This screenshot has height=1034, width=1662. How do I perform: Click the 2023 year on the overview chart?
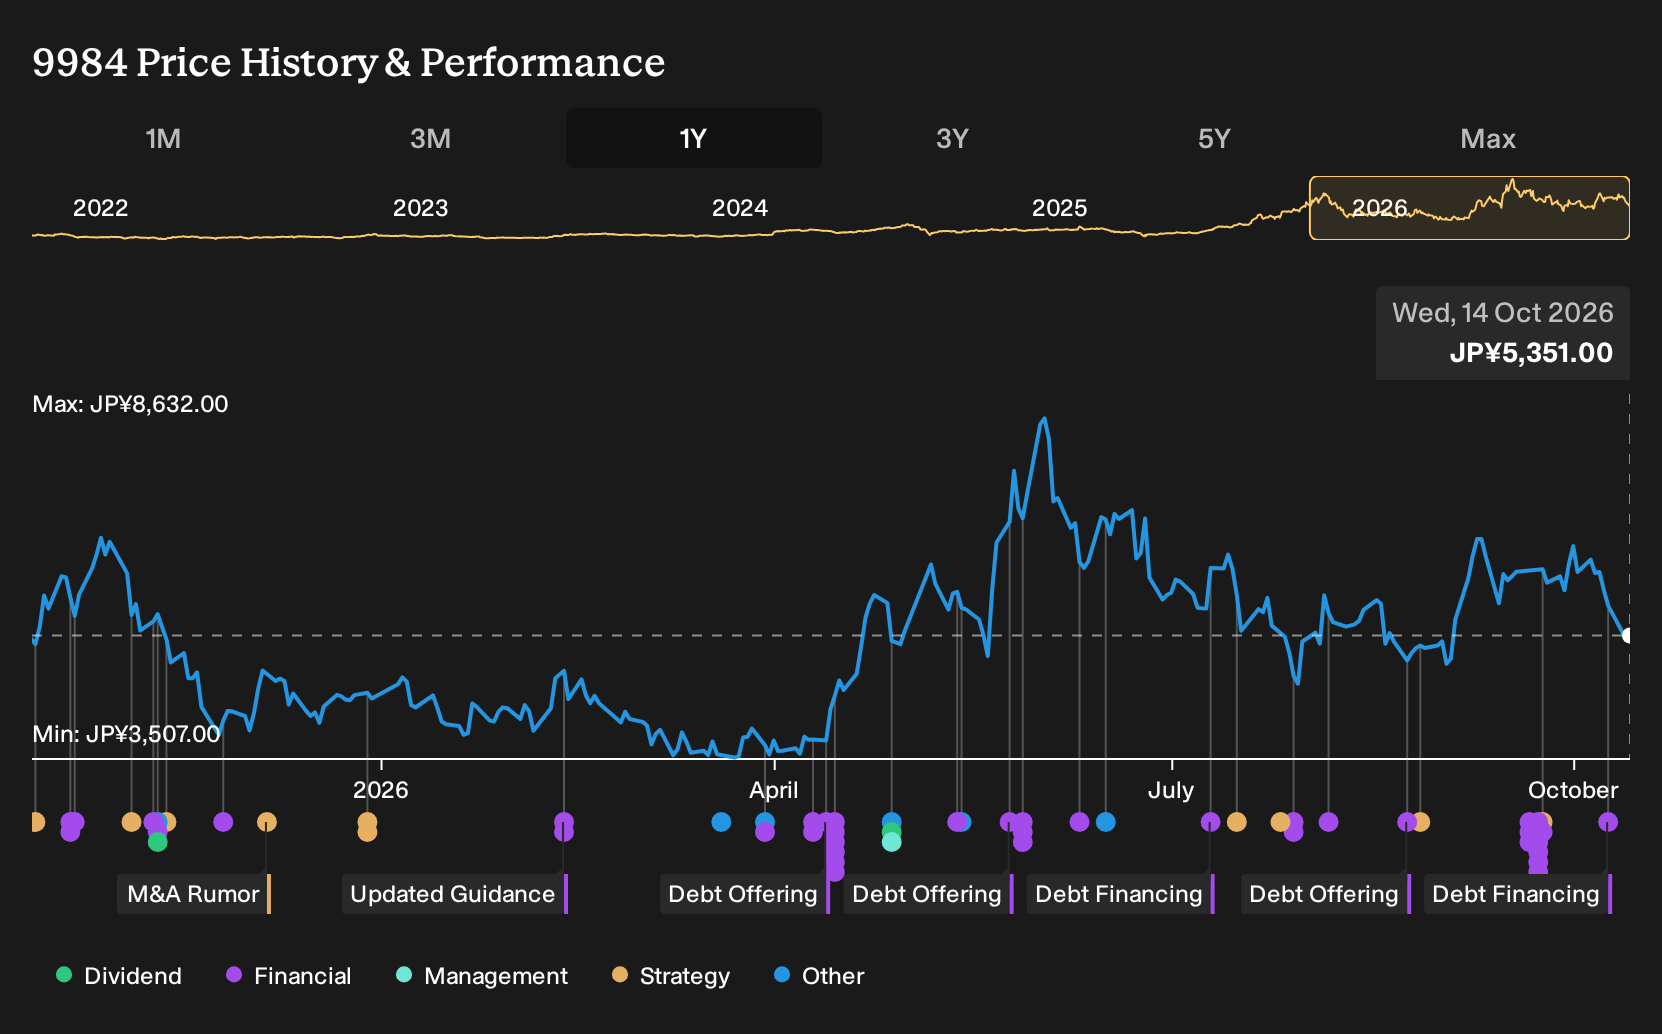click(x=420, y=208)
